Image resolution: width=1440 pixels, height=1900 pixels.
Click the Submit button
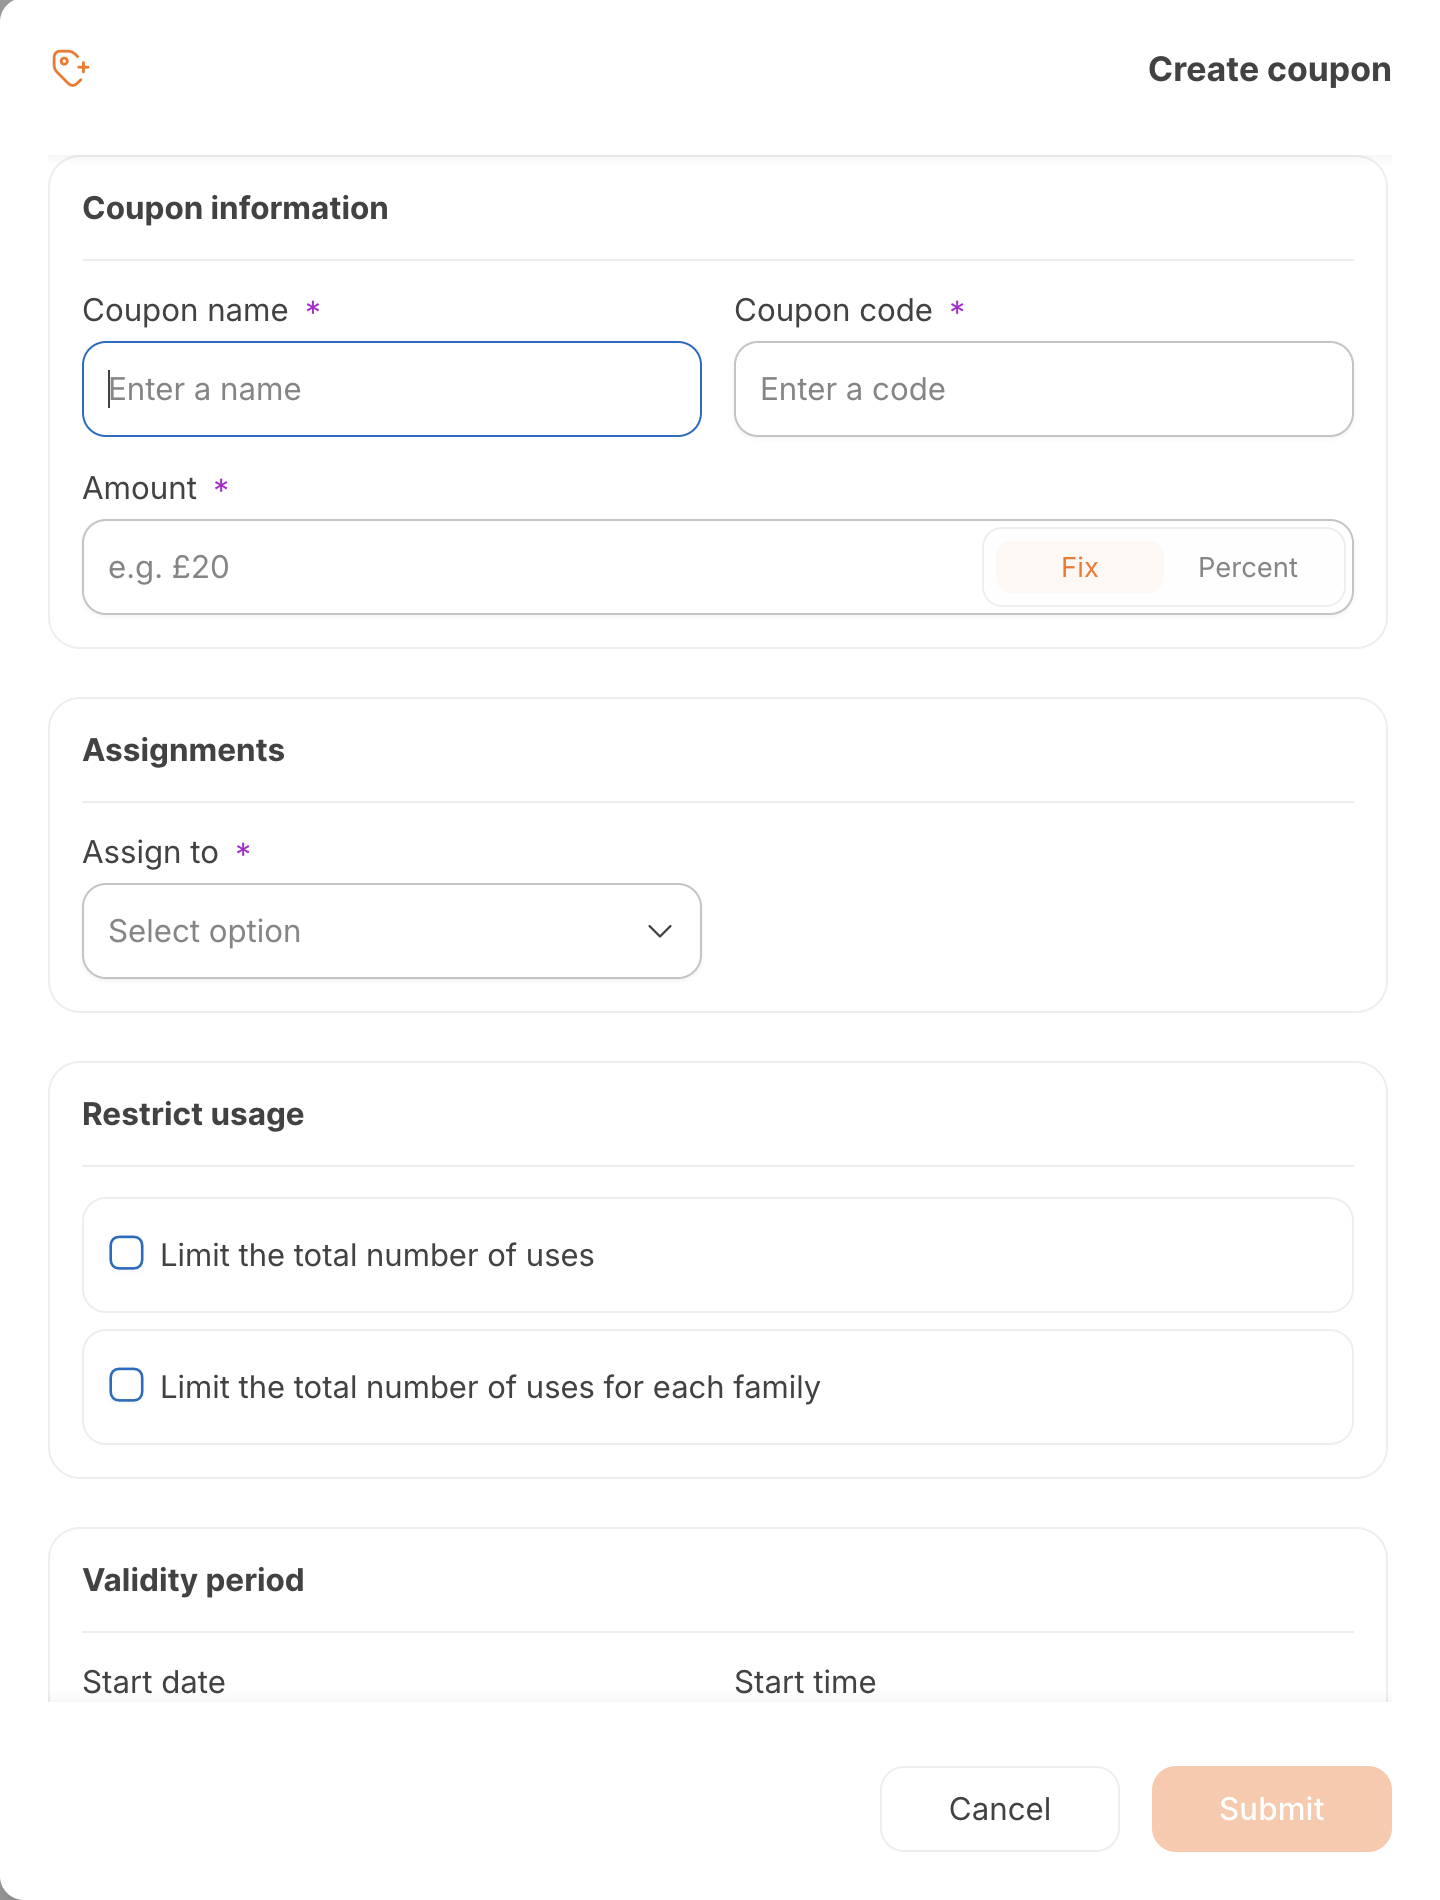1271,1809
